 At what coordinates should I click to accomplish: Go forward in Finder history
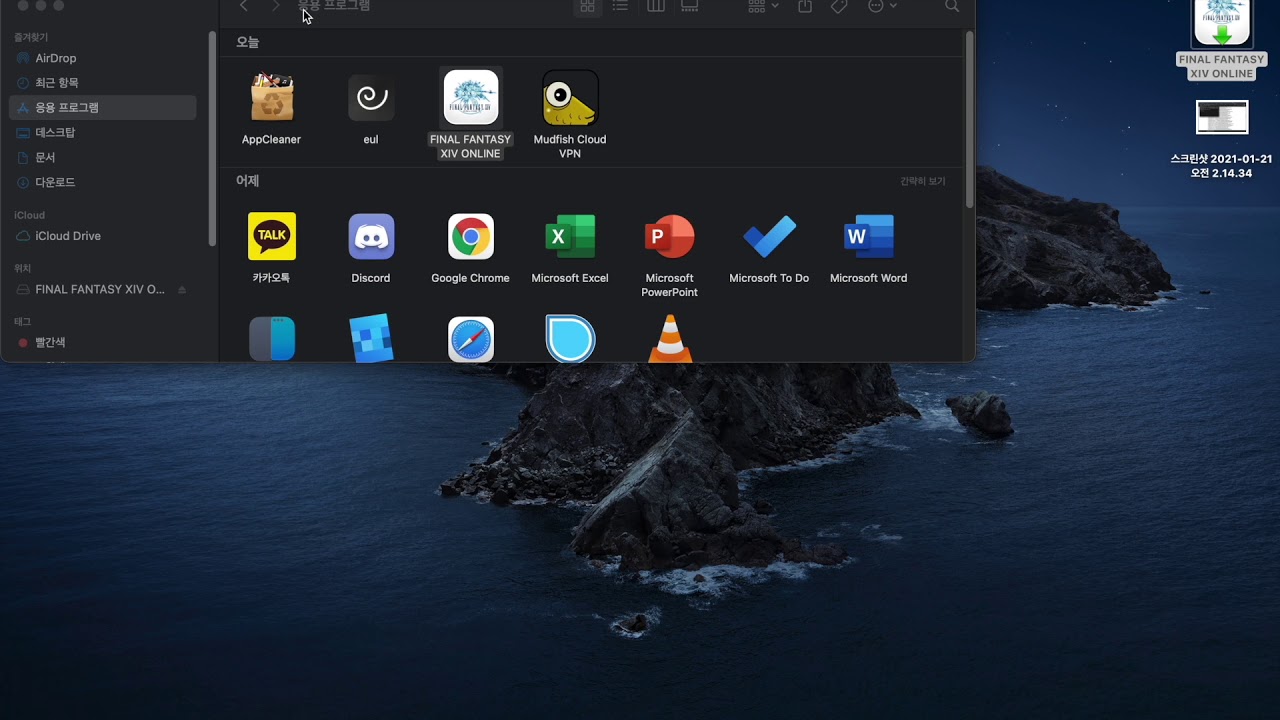(x=275, y=6)
